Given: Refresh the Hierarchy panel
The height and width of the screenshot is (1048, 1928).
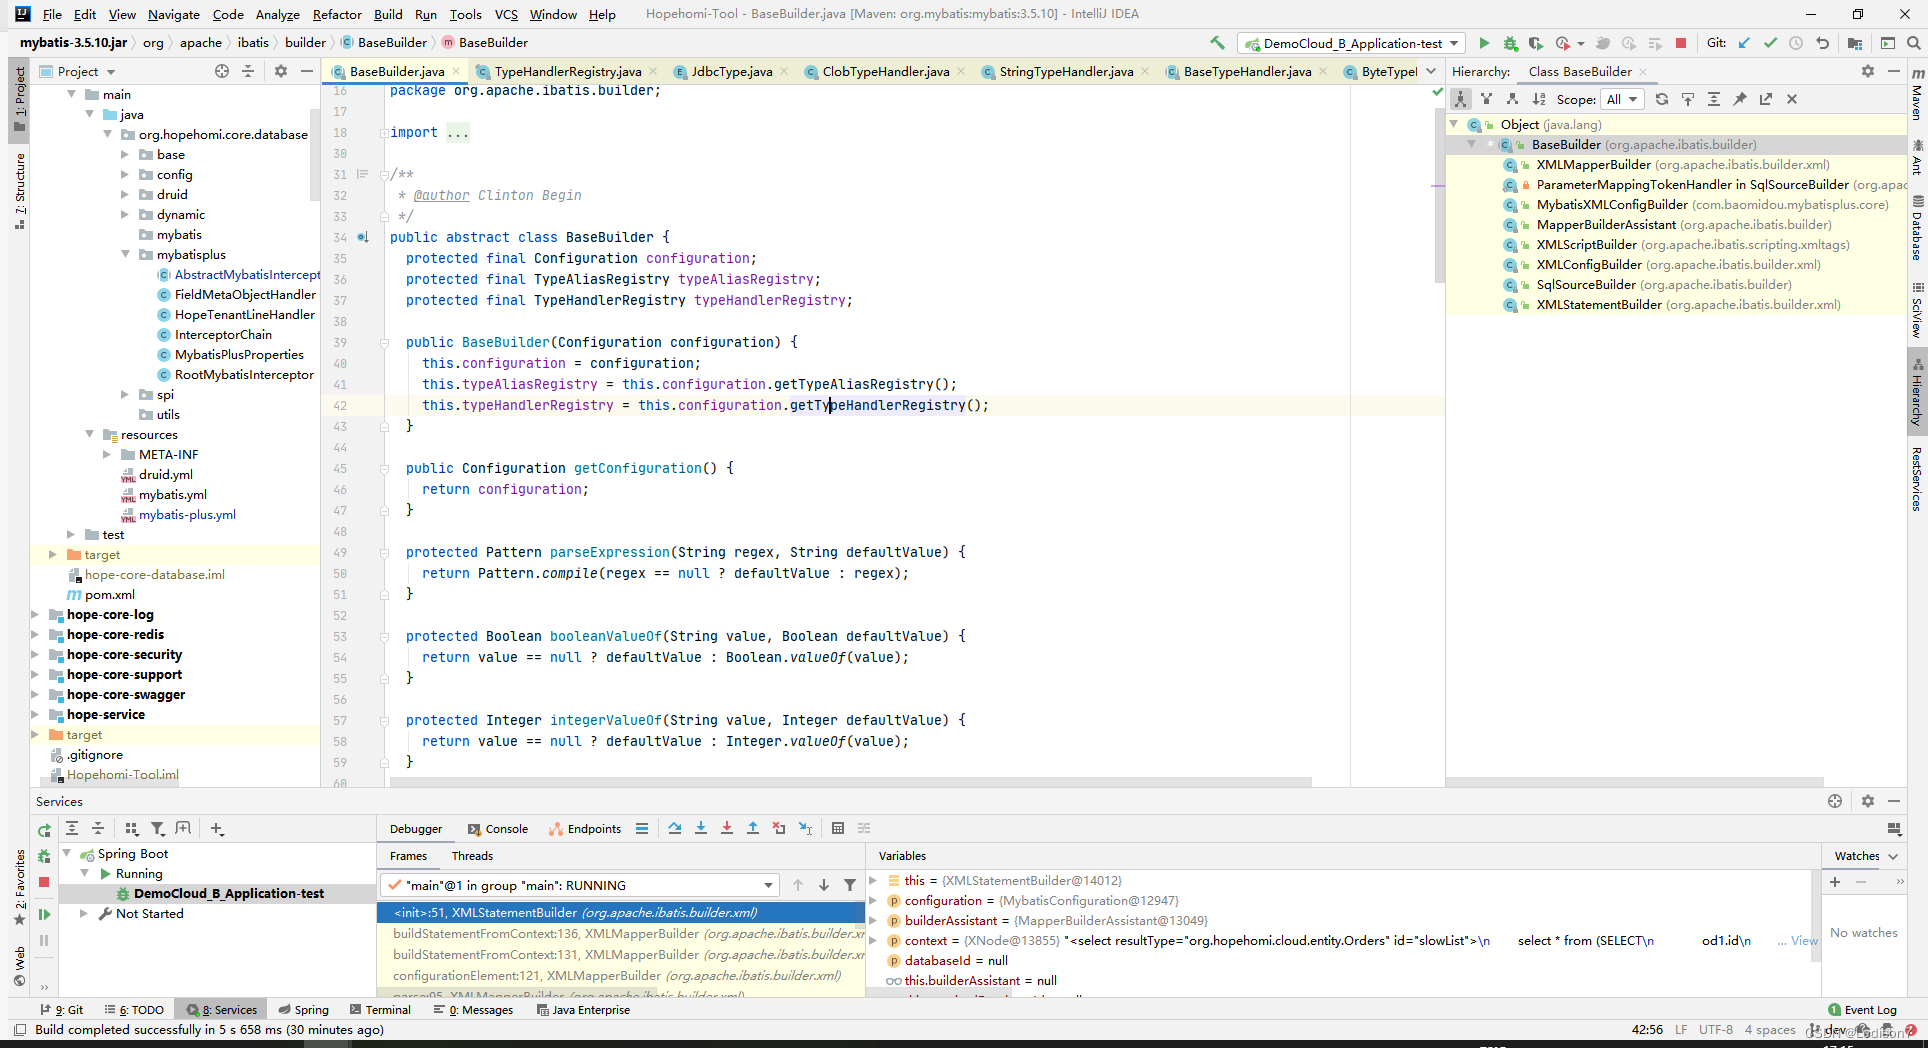Looking at the screenshot, I should (x=1662, y=99).
